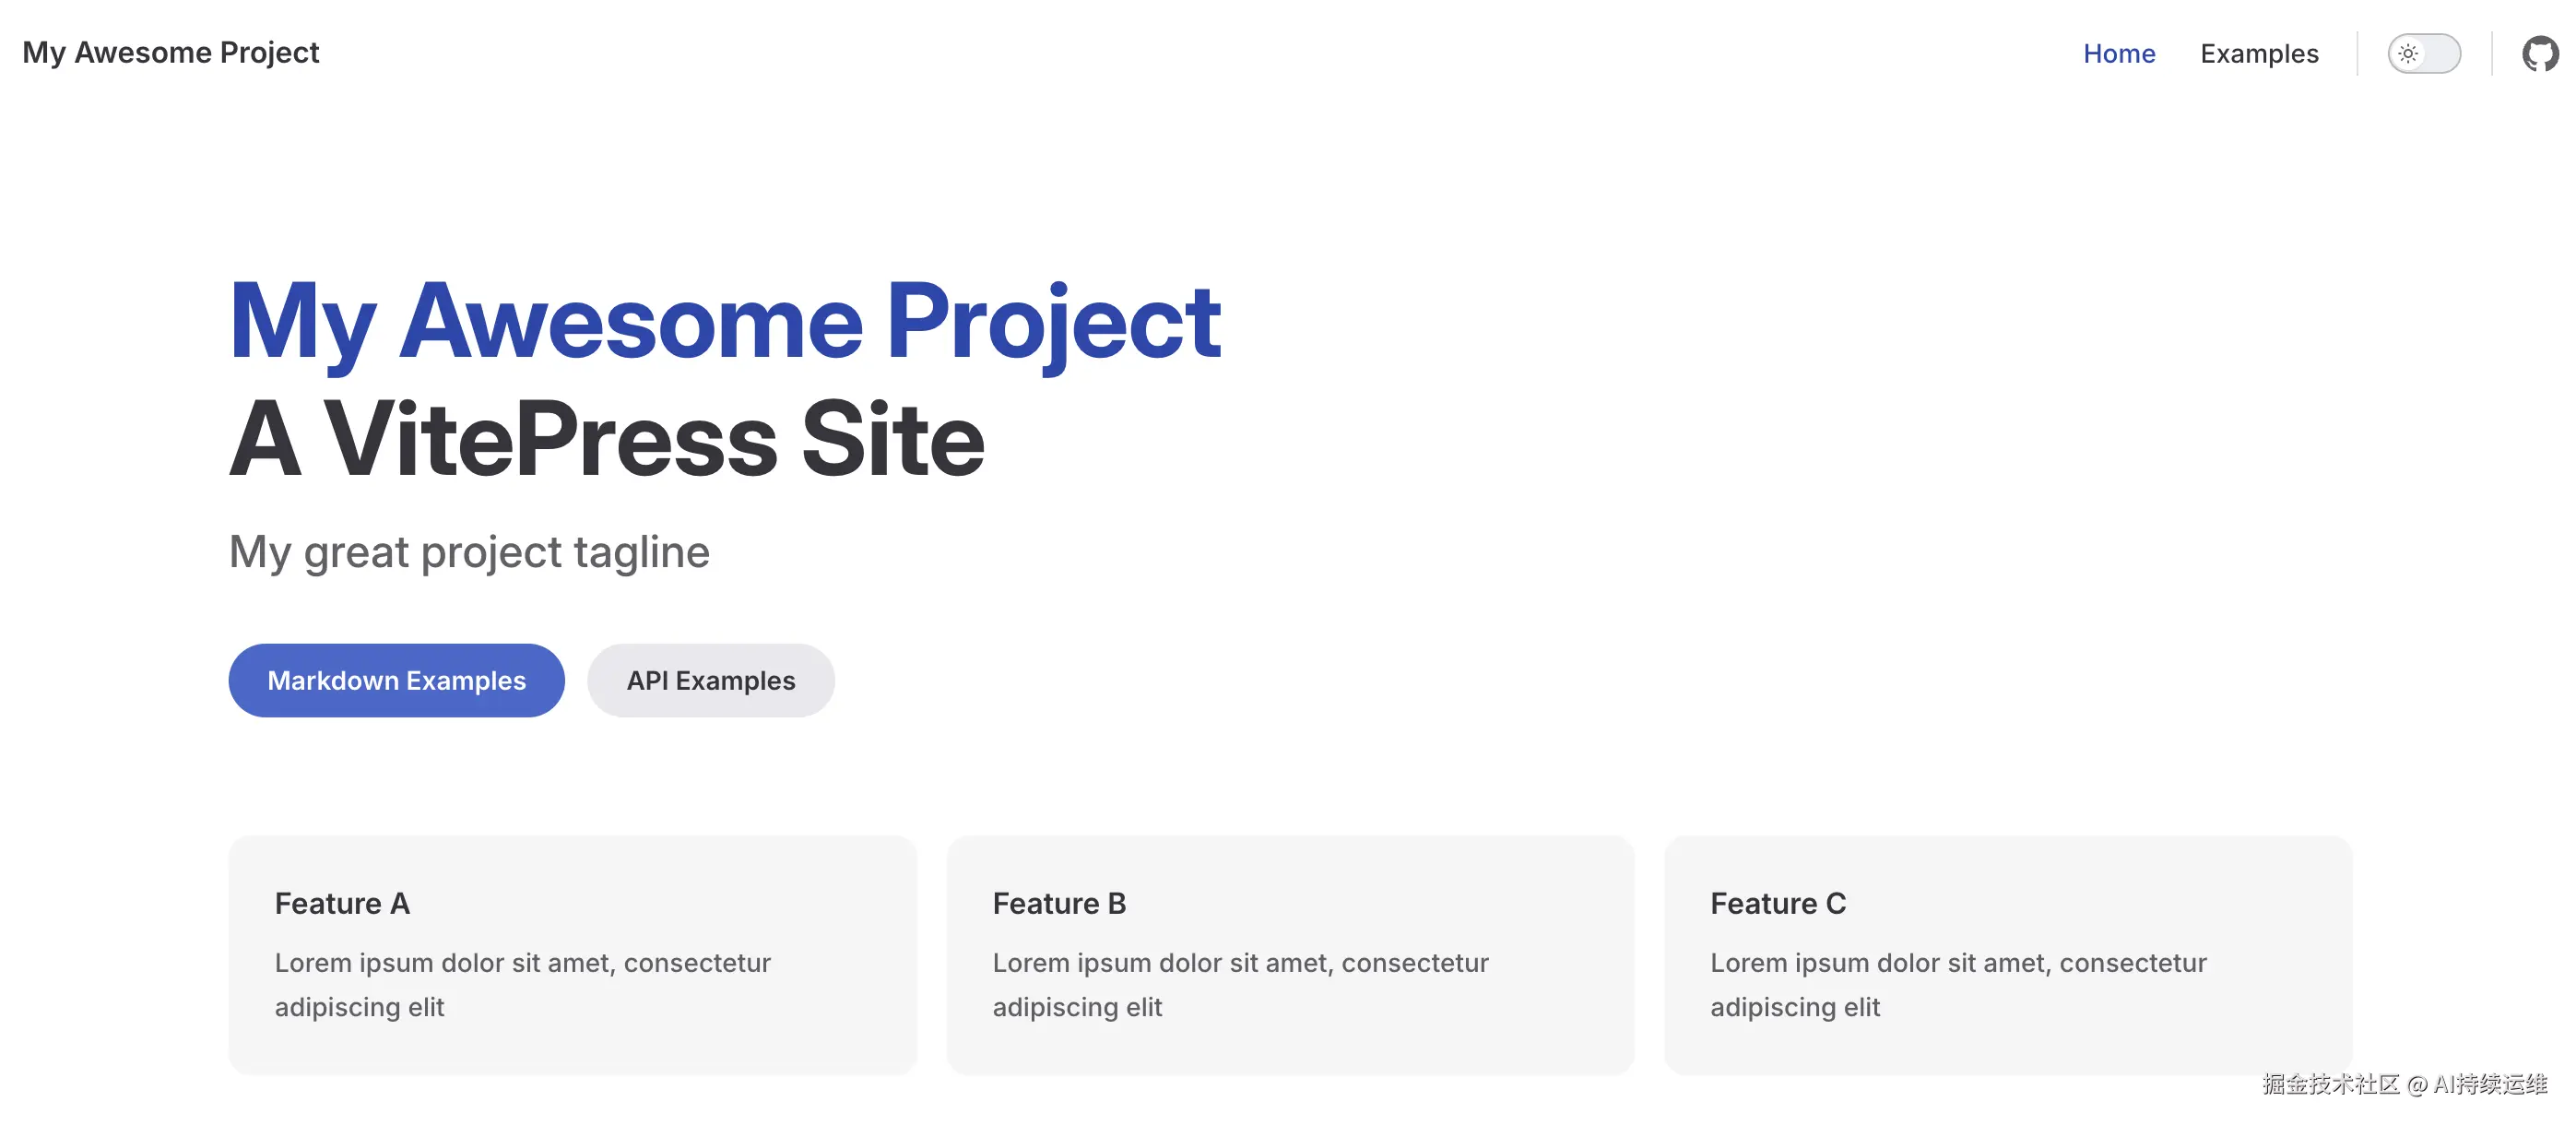Click the Markdown Examples button

point(396,680)
